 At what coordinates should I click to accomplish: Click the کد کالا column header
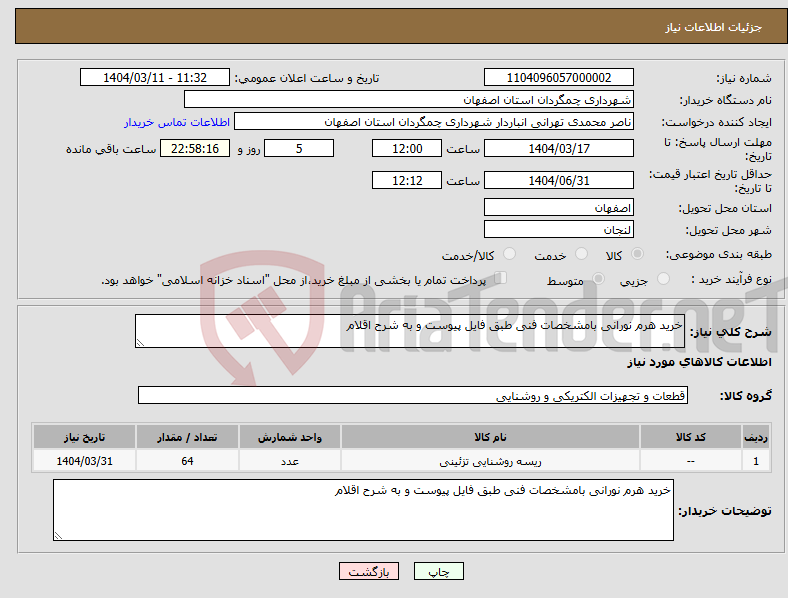pos(691,437)
